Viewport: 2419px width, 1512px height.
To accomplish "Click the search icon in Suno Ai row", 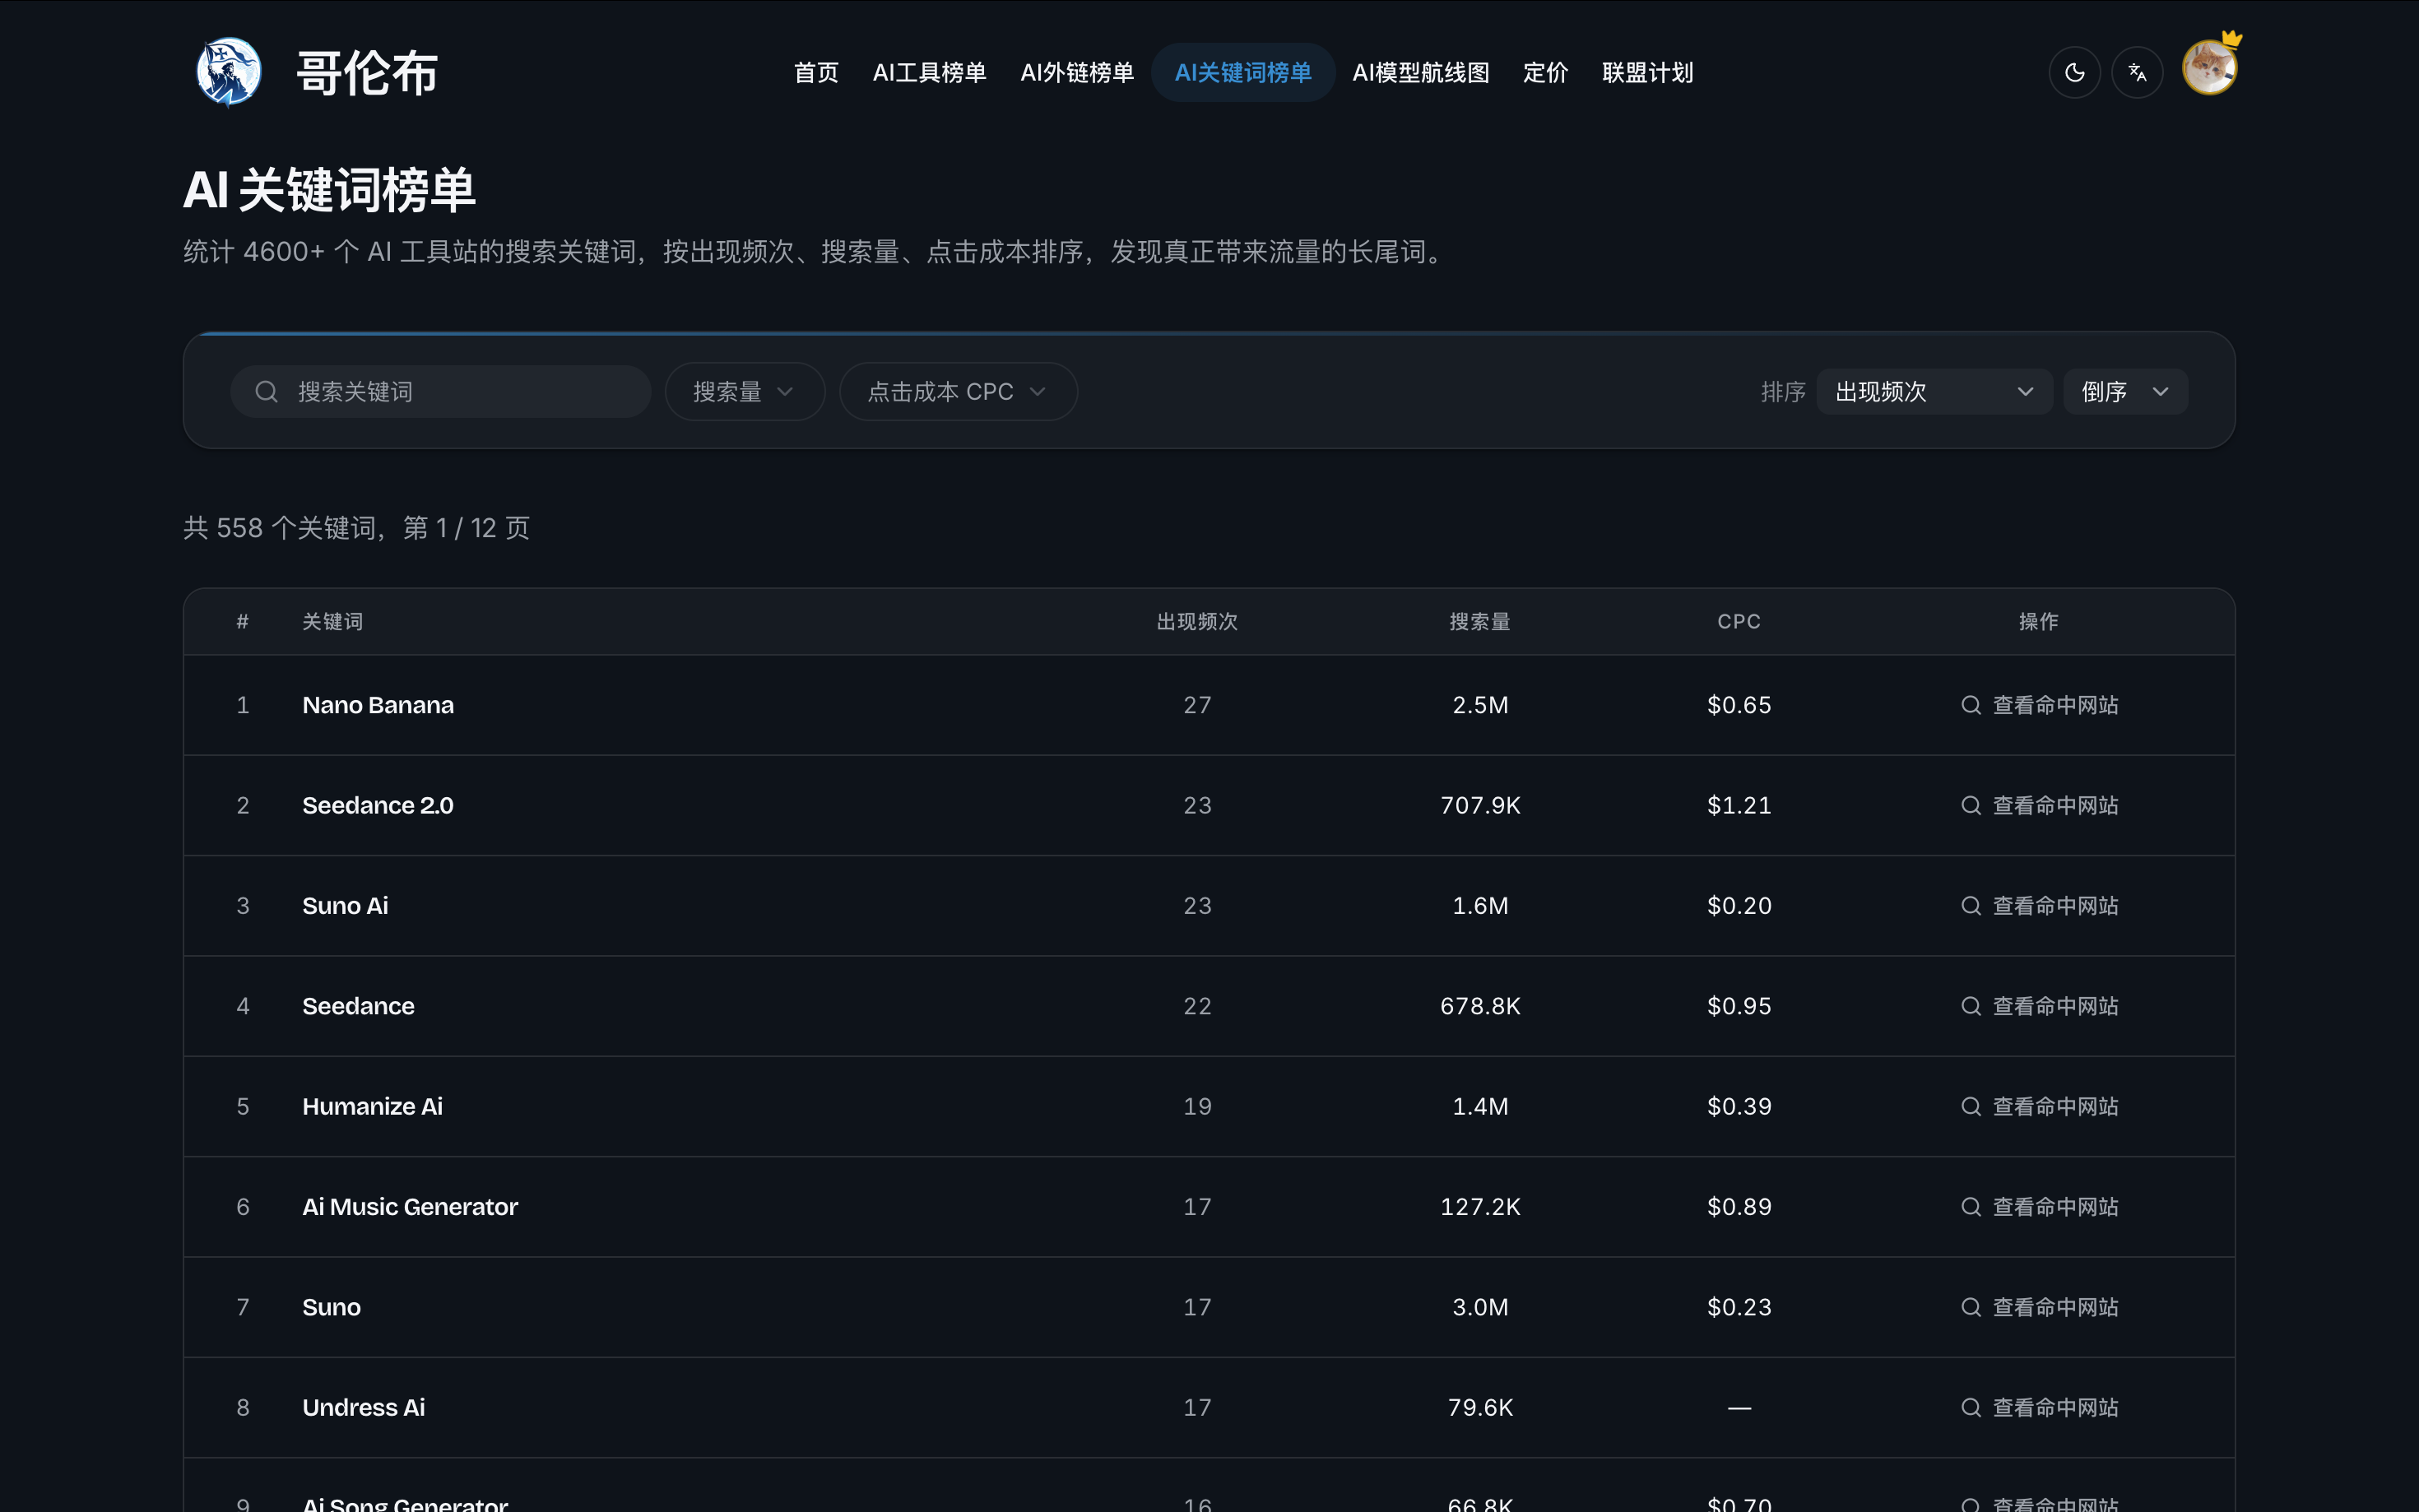I will pyautogui.click(x=1971, y=905).
